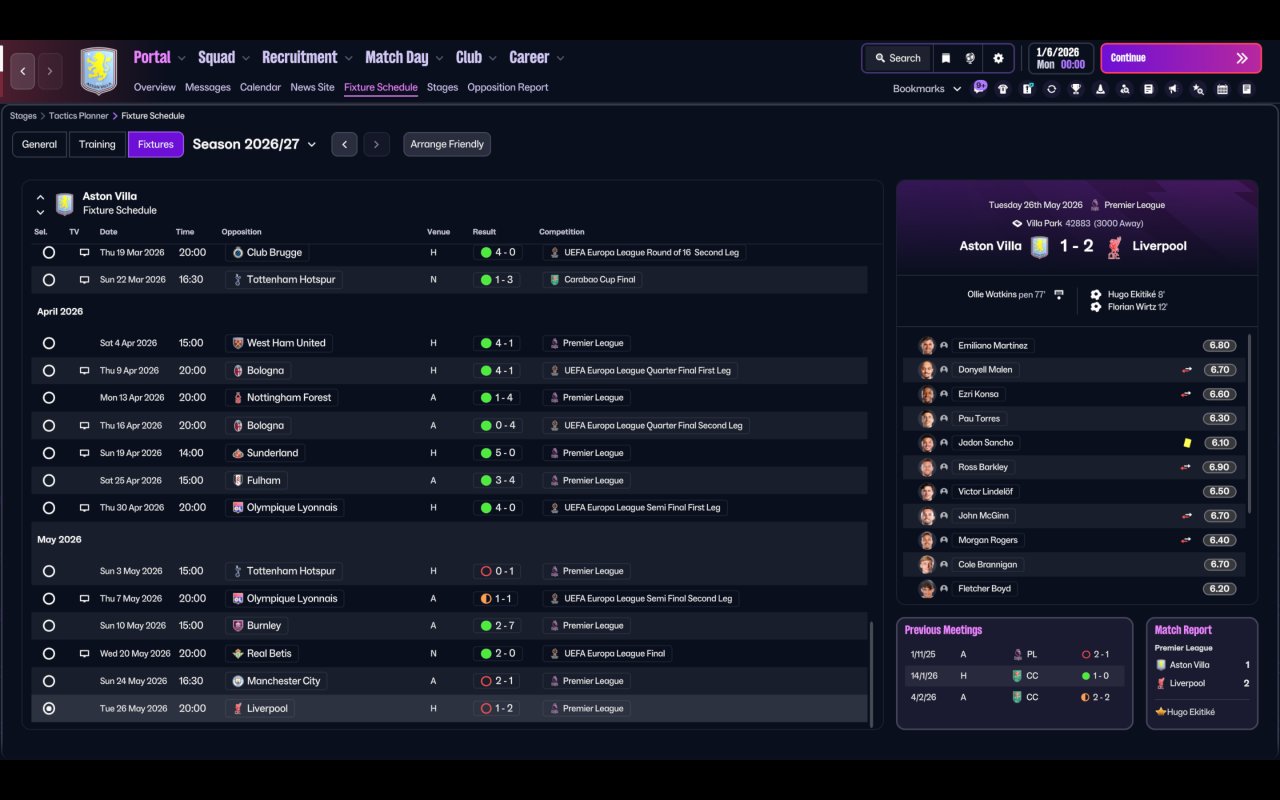Viewport: 1280px width, 800px height.
Task: Select the West Ham United fixture radio button
Action: (x=48, y=343)
